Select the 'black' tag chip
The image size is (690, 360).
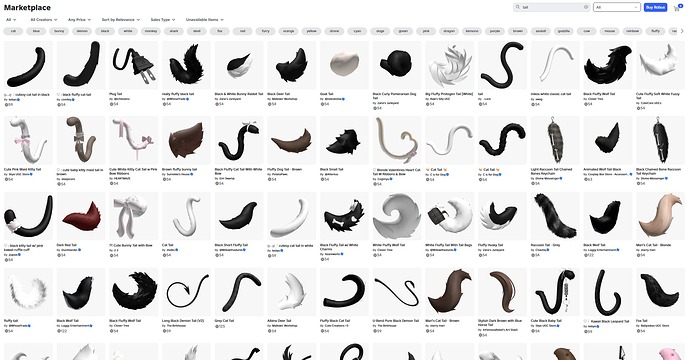[105, 31]
